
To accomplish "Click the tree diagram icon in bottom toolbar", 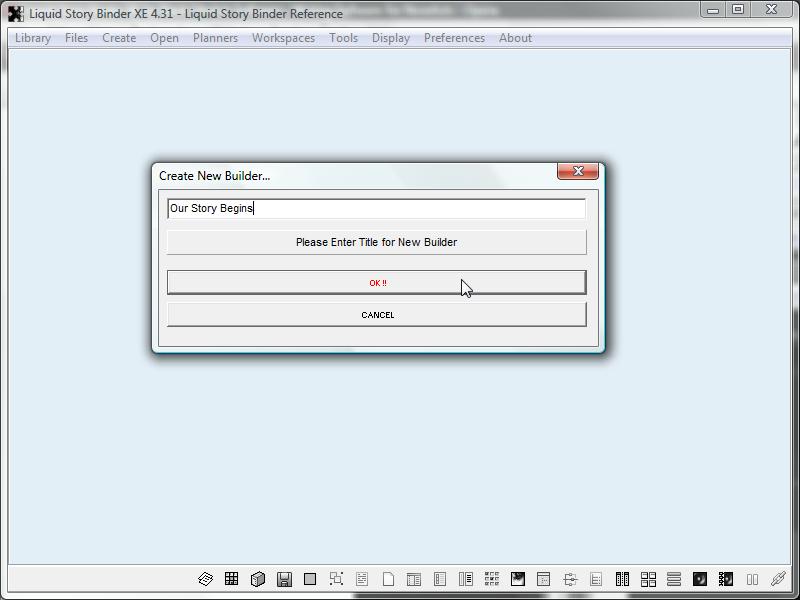I will coord(570,579).
